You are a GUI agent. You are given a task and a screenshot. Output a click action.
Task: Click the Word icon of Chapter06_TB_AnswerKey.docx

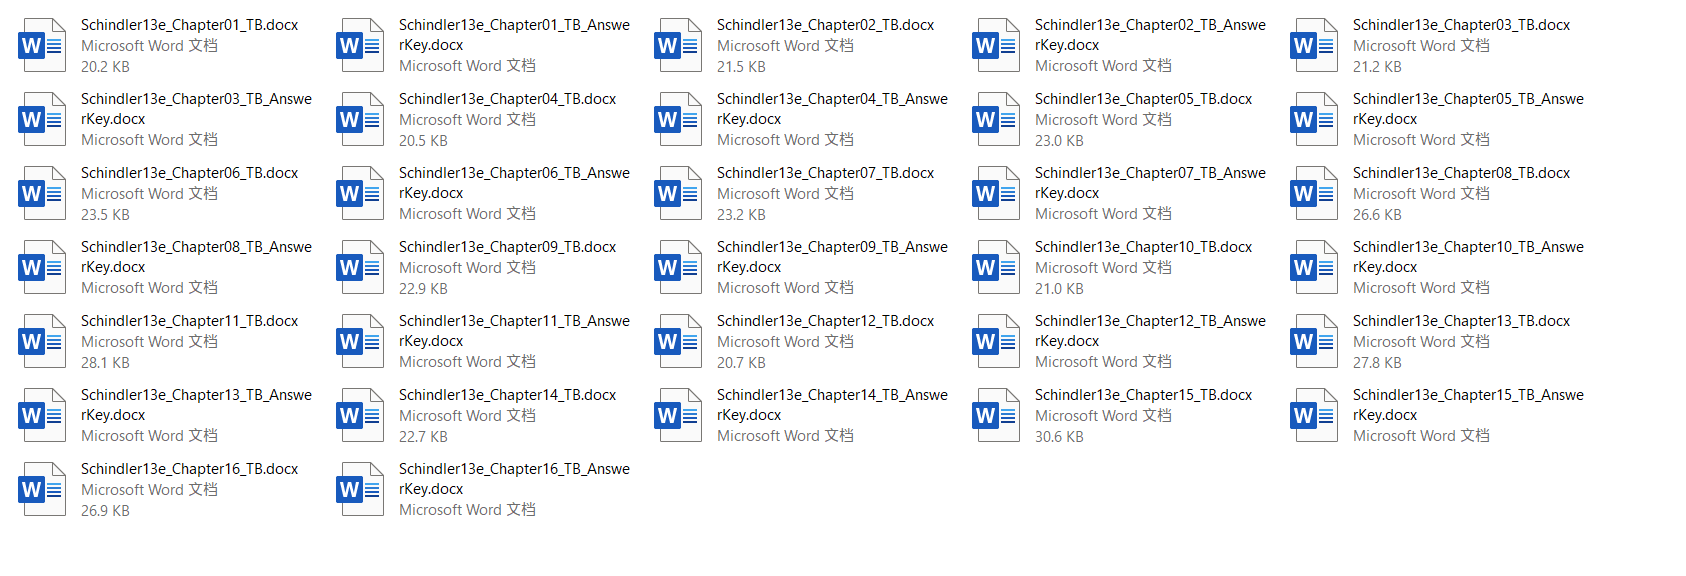(360, 193)
